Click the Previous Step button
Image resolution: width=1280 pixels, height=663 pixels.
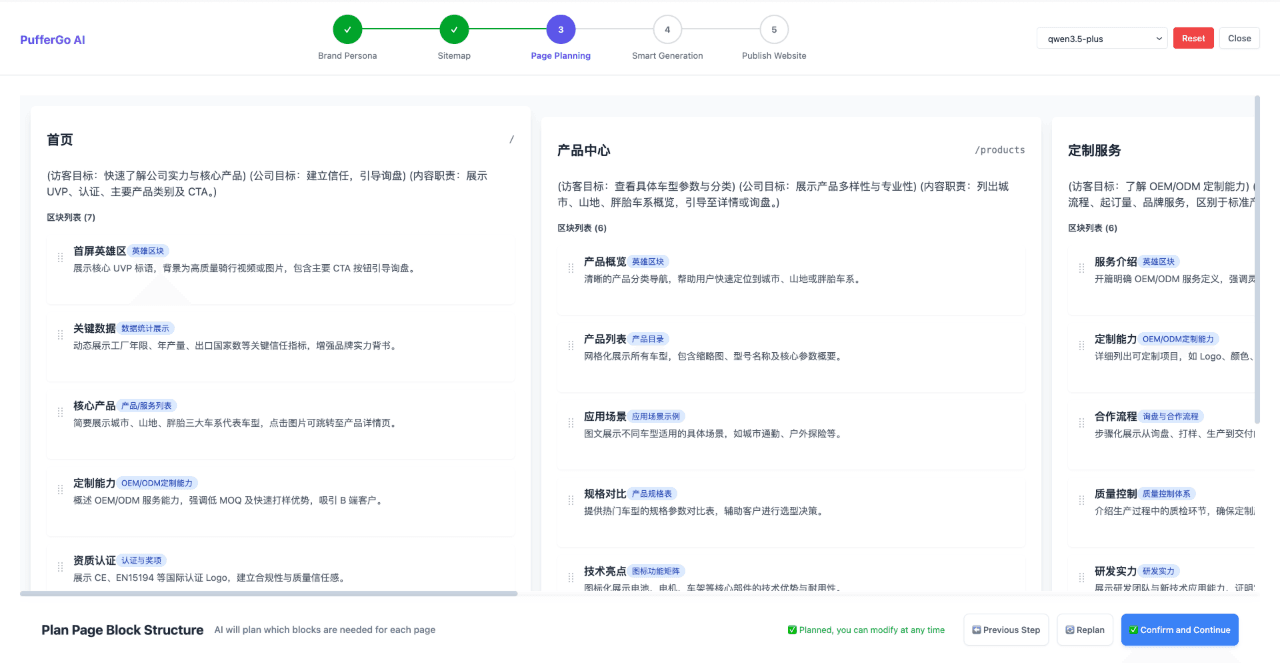(x=1005, y=630)
